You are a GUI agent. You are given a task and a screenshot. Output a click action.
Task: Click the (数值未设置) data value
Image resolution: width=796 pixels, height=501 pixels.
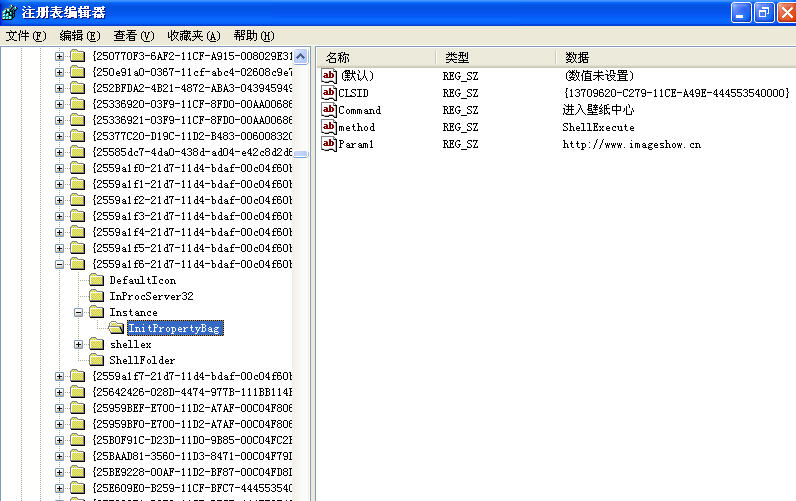tap(599, 76)
